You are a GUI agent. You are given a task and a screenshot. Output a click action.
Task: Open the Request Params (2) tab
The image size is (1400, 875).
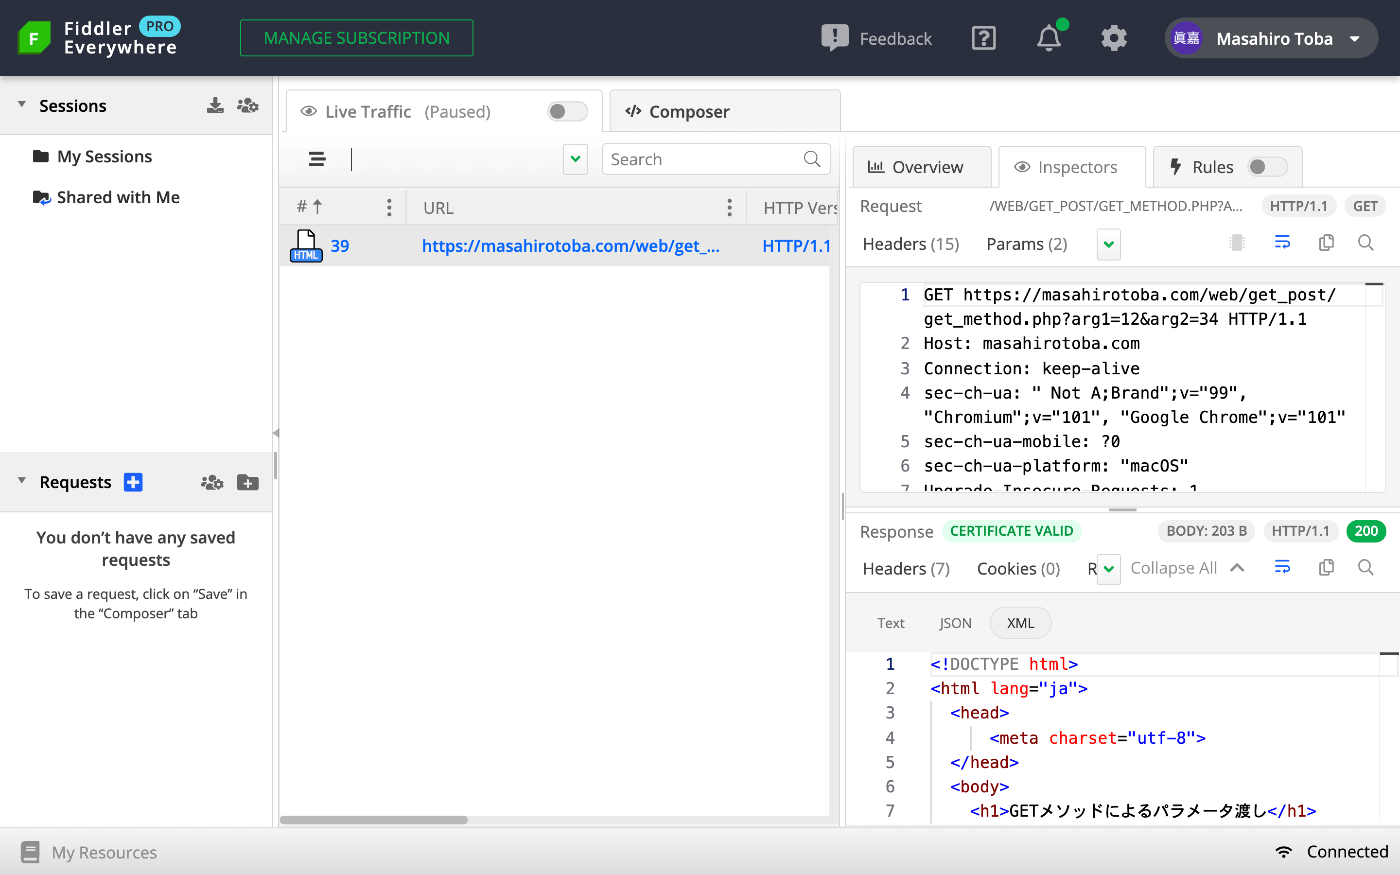tap(1027, 244)
